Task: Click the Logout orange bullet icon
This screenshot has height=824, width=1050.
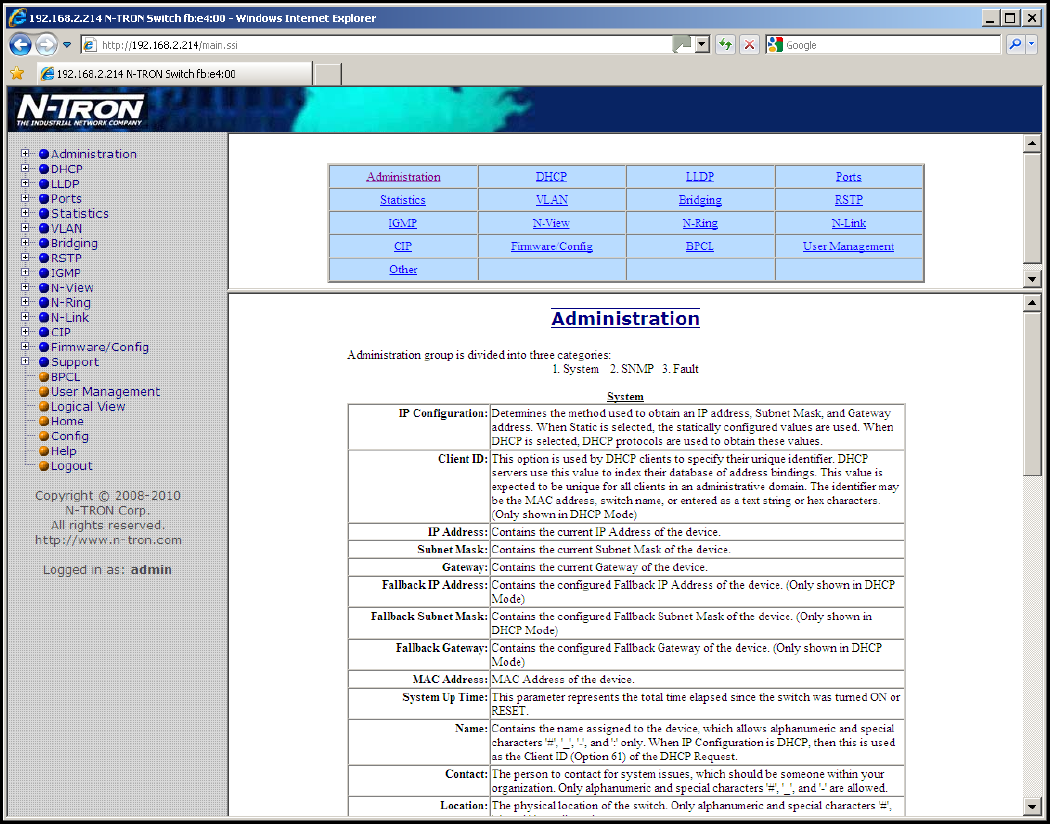Action: tap(44, 466)
